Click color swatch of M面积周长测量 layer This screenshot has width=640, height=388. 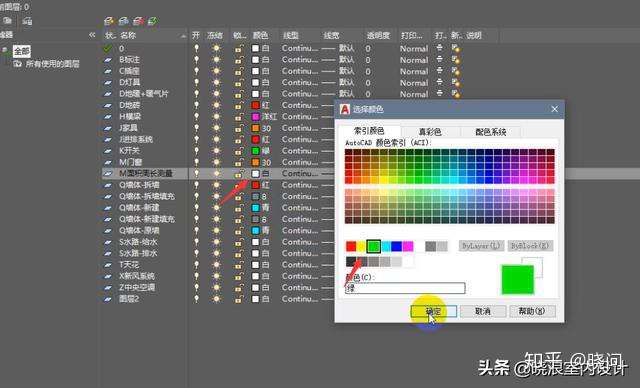pos(256,173)
